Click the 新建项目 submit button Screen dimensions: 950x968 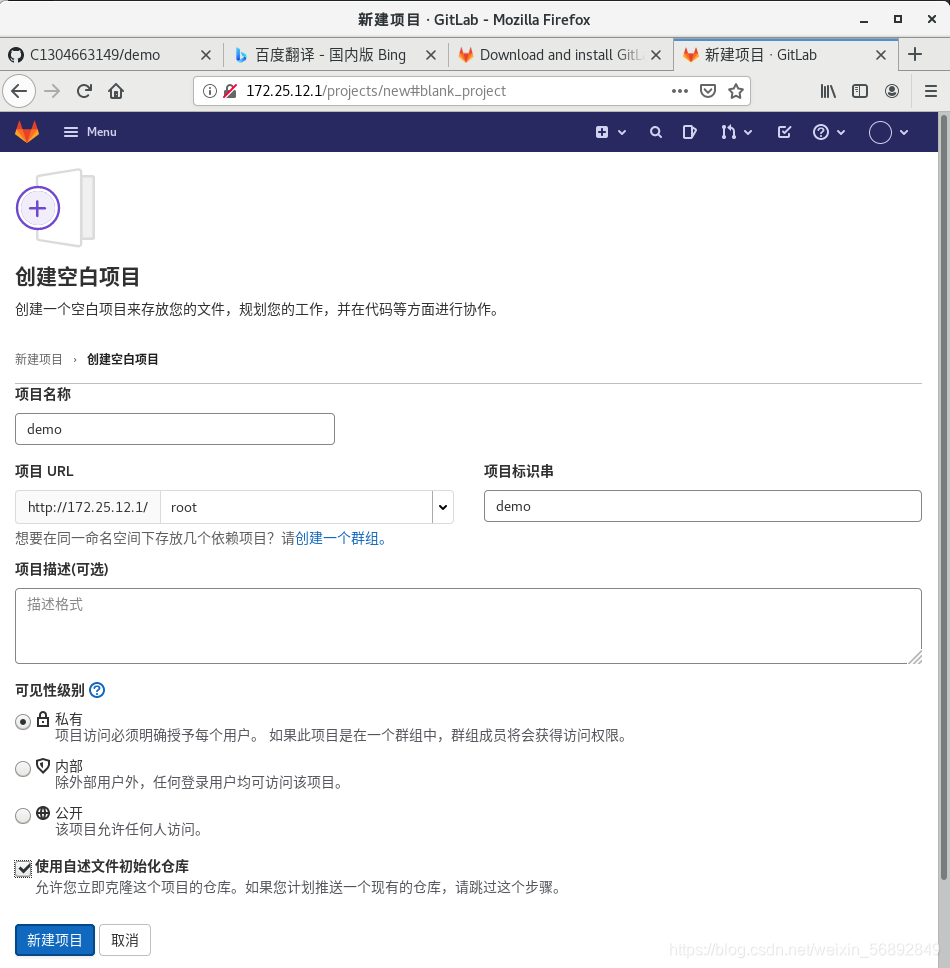(x=55, y=940)
